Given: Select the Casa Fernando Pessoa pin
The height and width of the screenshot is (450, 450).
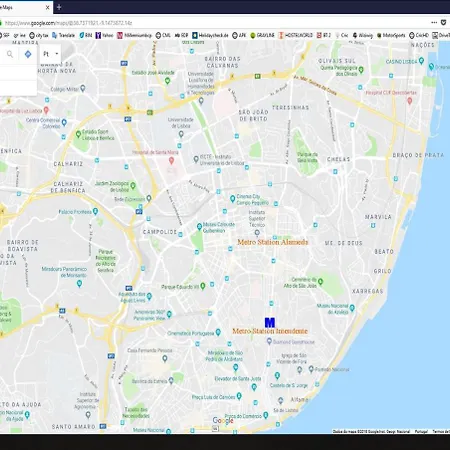Looking at the screenshot, I should [x=165, y=359].
